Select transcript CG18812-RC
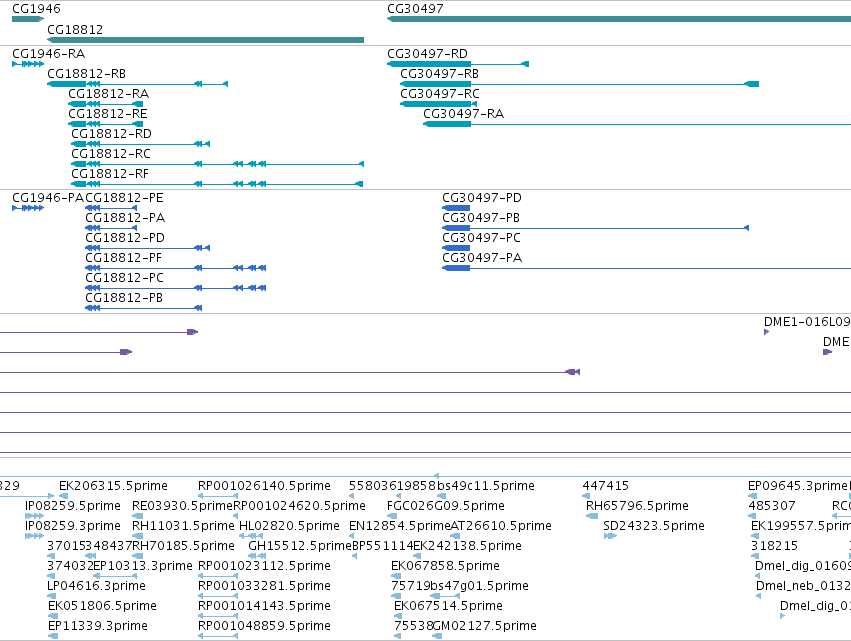 click(x=111, y=154)
